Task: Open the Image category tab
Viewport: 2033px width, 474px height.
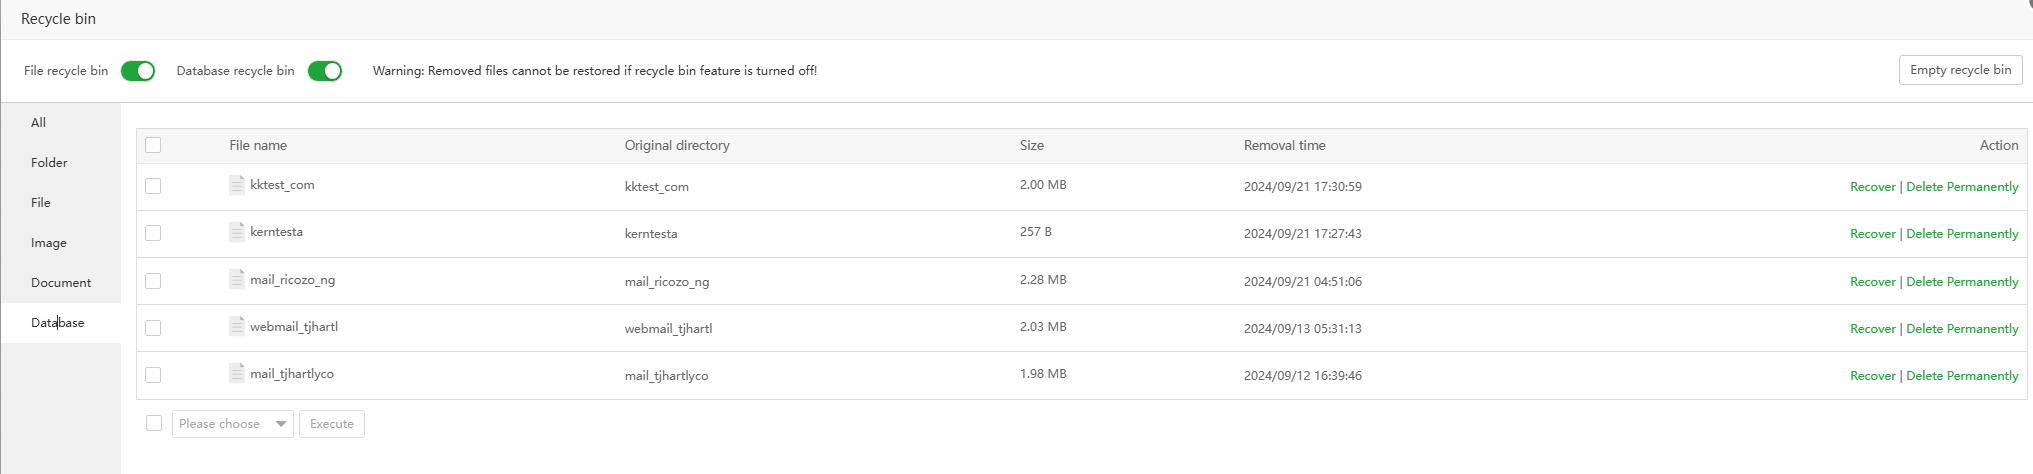Action: [x=49, y=243]
